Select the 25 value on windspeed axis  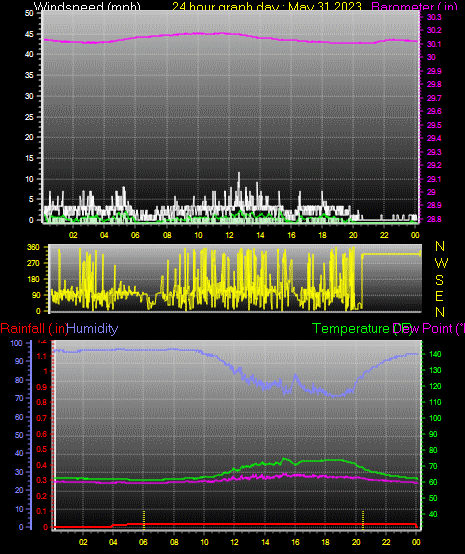click(29, 117)
